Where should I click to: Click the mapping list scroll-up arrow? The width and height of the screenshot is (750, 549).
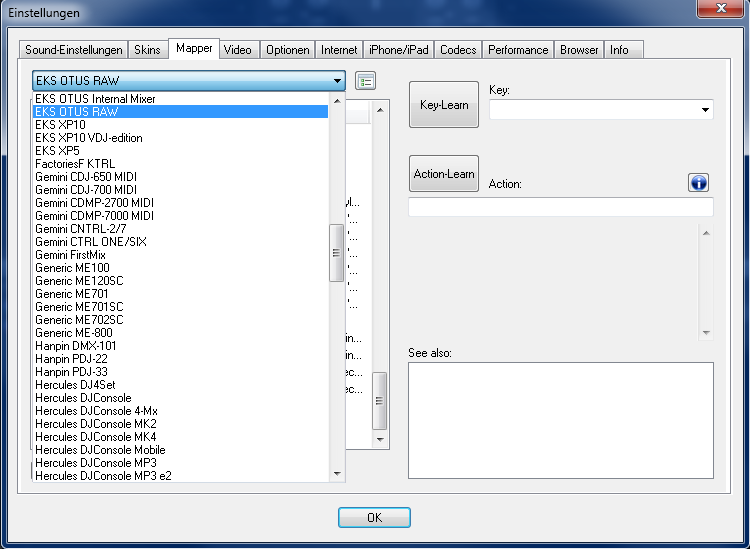(380, 110)
